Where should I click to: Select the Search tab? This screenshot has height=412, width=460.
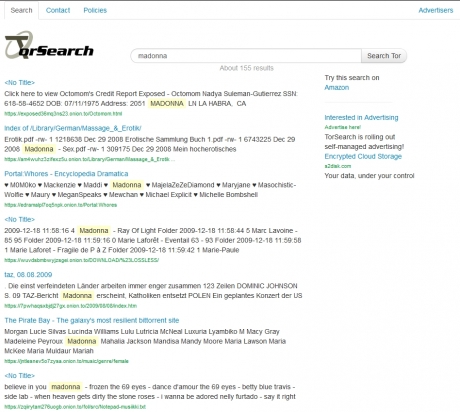(21, 10)
